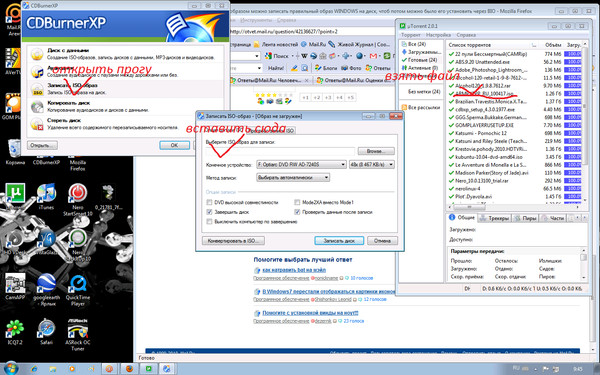Click Конвертировать в ISO... button

(x=233, y=241)
